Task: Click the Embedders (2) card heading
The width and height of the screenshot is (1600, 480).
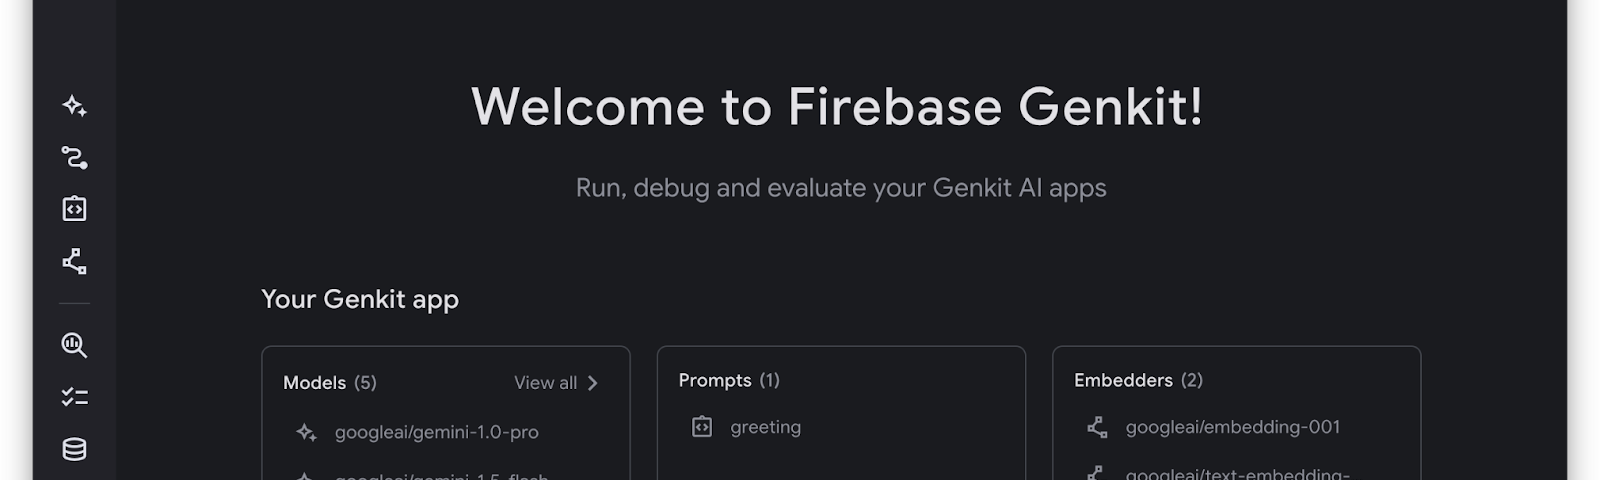Action: point(1138,380)
